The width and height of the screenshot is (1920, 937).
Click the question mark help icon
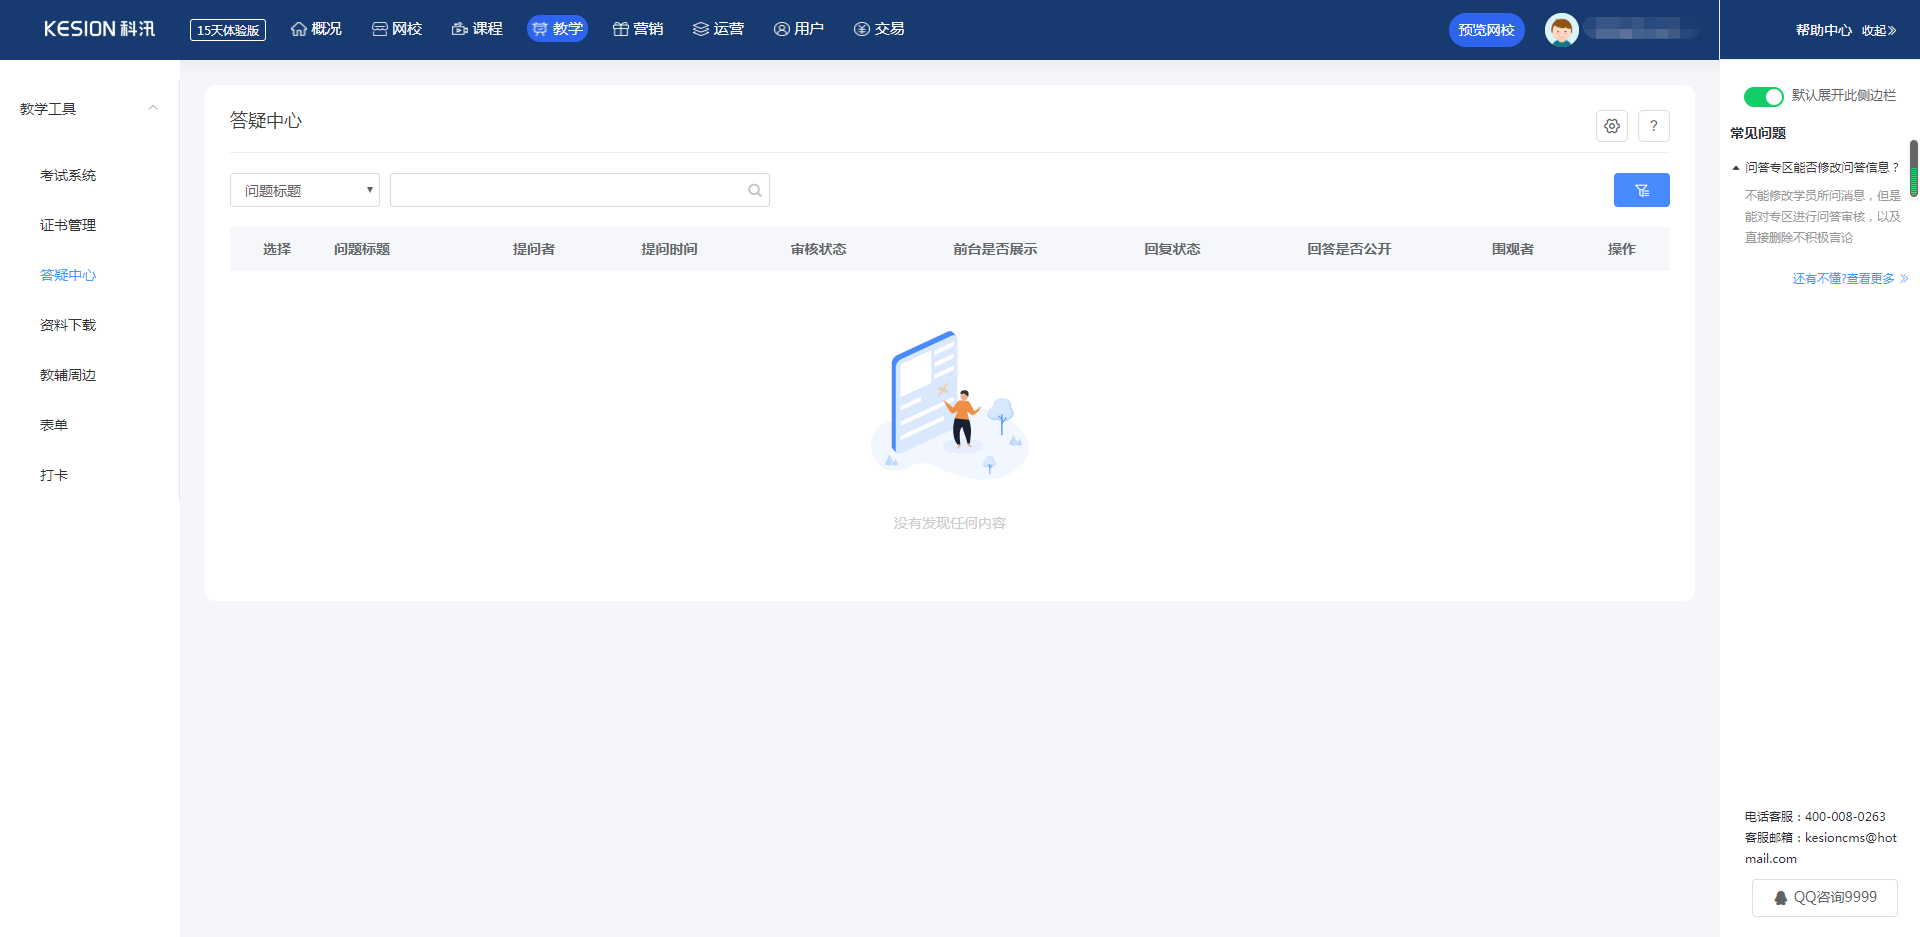click(x=1653, y=126)
